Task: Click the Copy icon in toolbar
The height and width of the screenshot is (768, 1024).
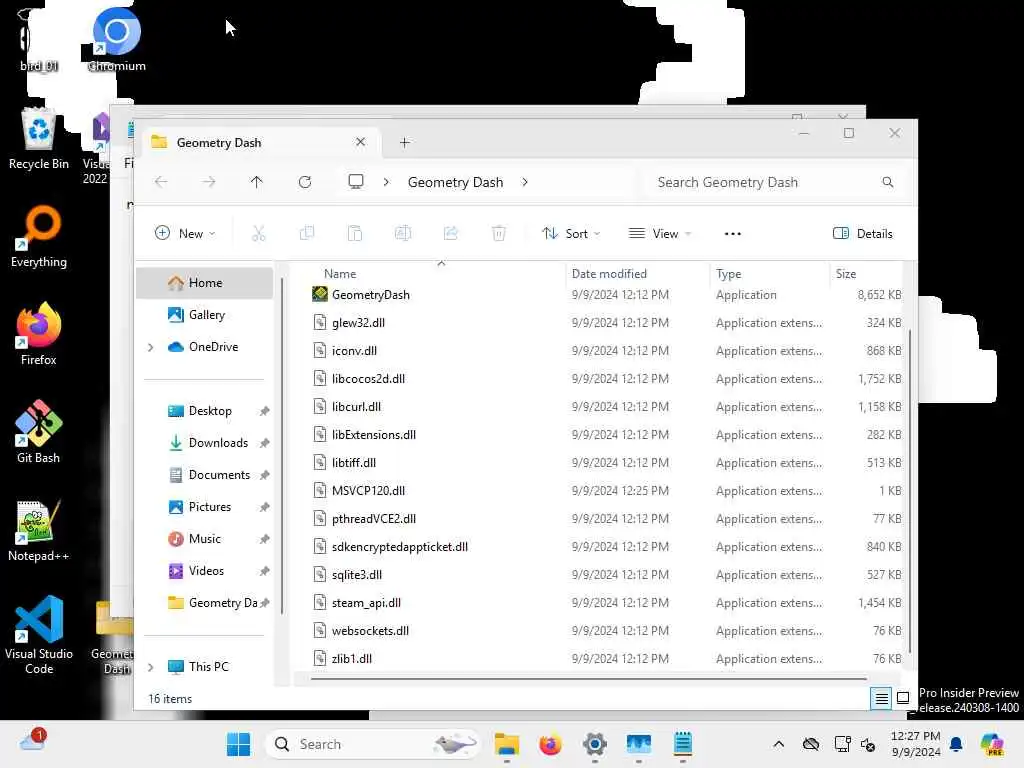Action: [x=307, y=233]
